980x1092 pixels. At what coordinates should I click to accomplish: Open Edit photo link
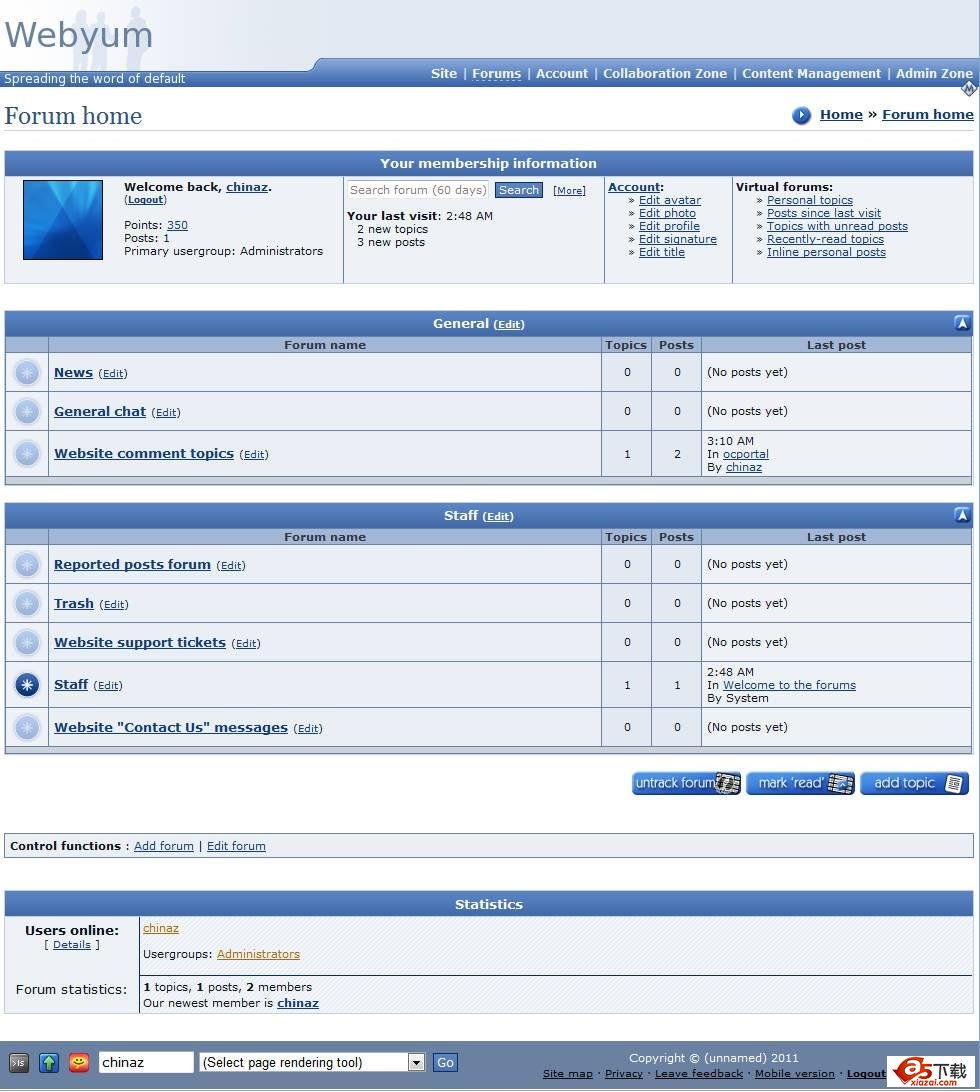pyautogui.click(x=667, y=214)
